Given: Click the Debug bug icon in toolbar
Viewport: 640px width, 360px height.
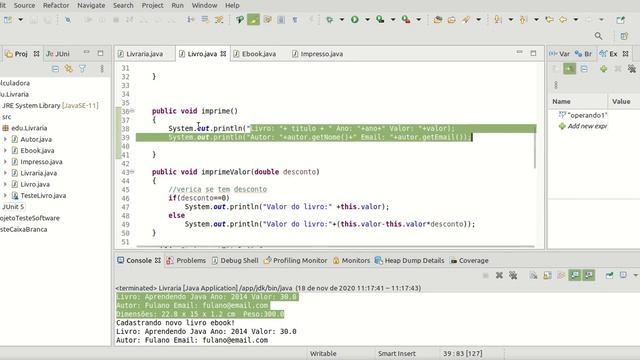Looking at the screenshot, I should click(x=329, y=19).
